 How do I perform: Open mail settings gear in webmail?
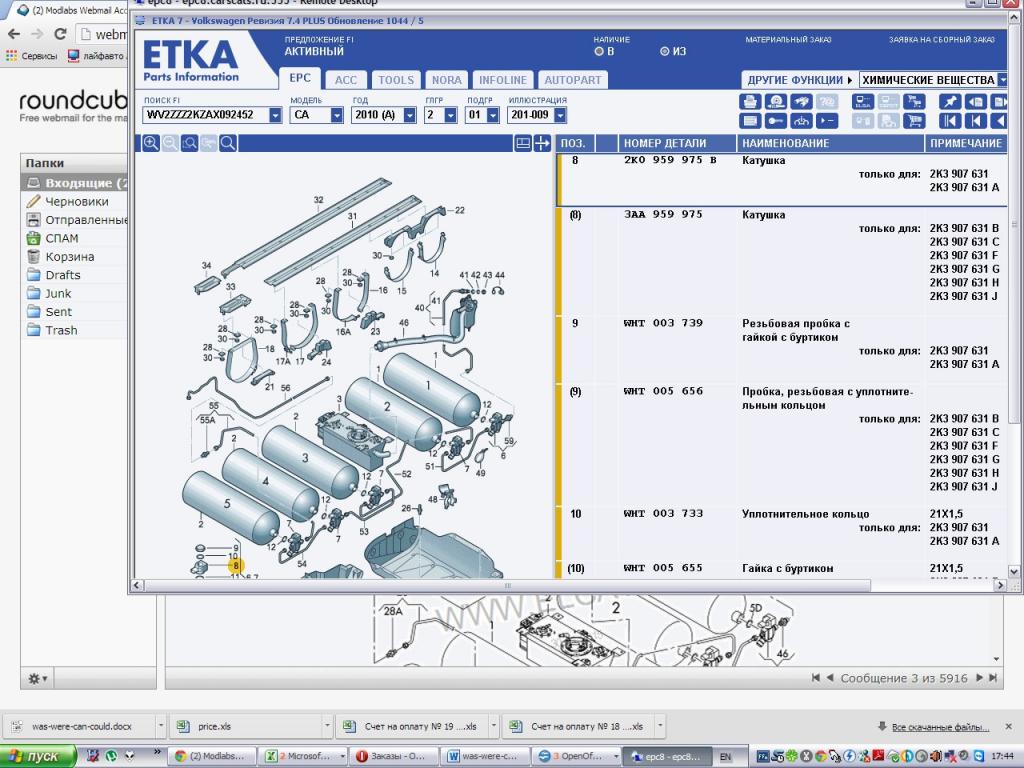[37, 679]
